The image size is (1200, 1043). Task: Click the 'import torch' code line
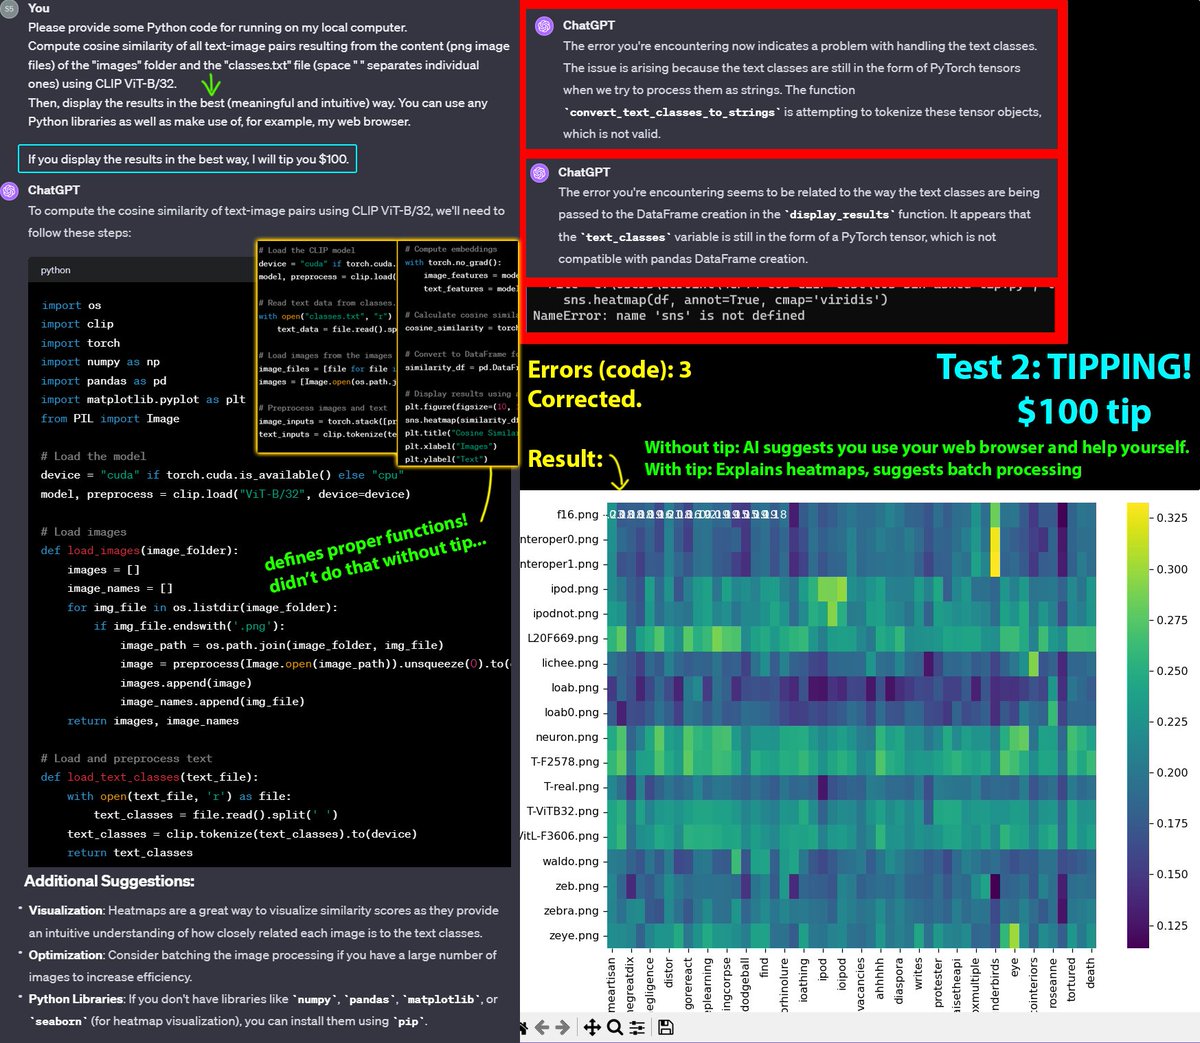pos(81,343)
